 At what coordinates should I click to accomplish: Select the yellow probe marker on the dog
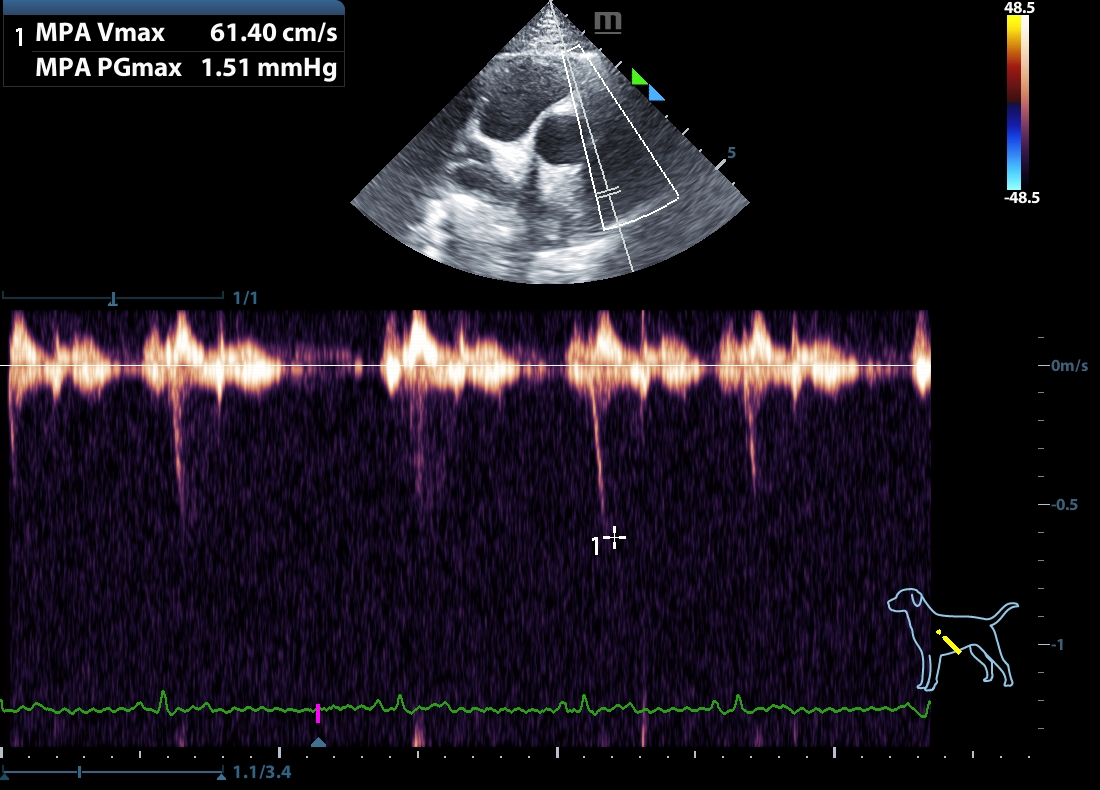pos(949,642)
